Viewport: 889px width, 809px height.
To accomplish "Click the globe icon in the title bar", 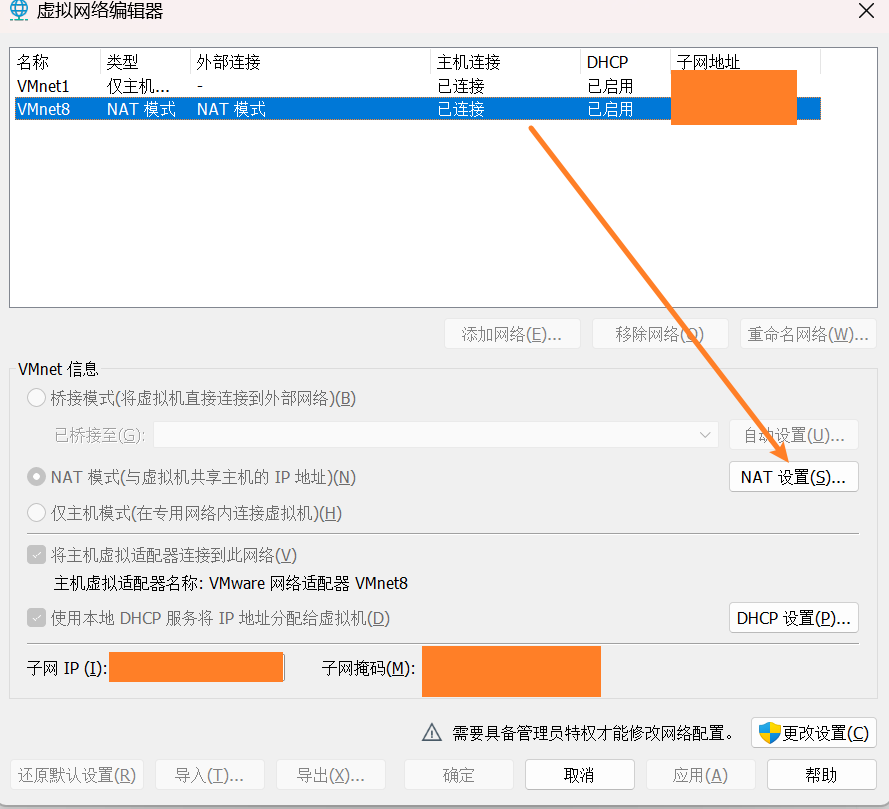I will point(19,10).
